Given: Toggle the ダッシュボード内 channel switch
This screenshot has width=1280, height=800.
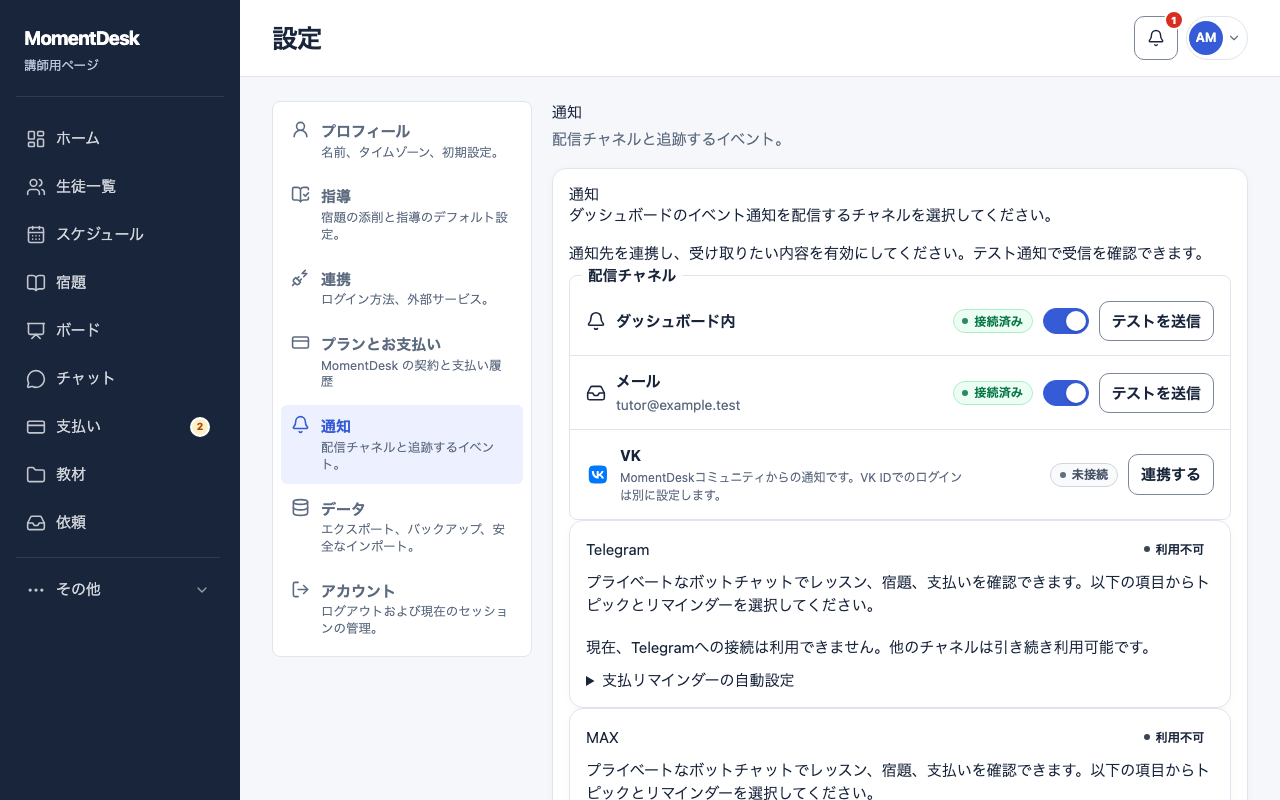Looking at the screenshot, I should coord(1066,321).
